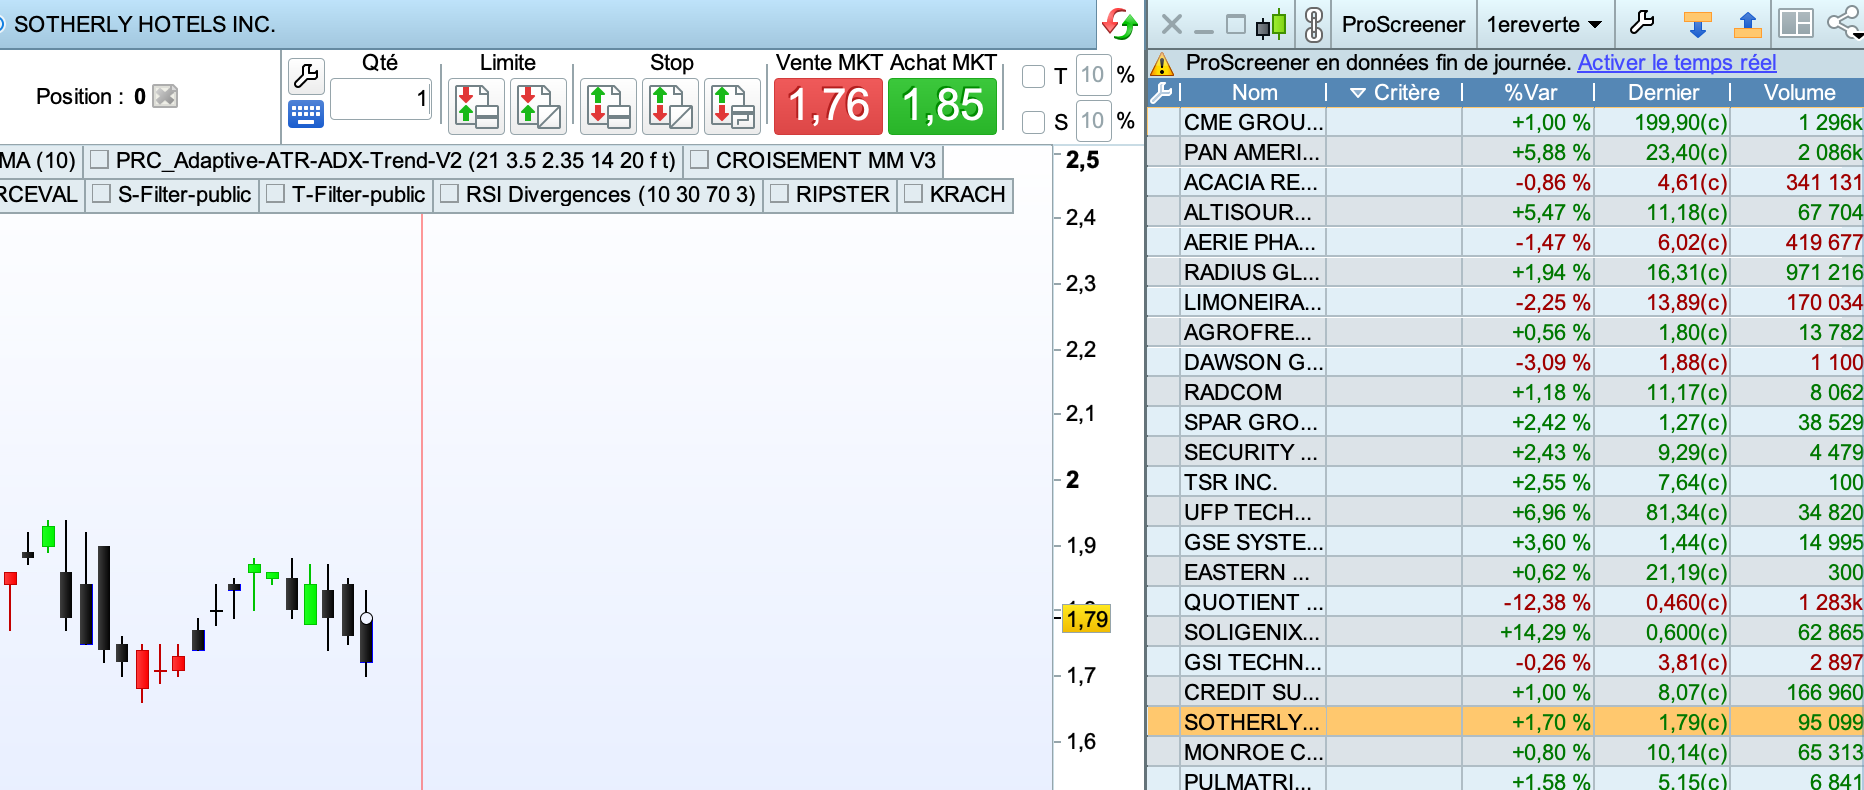
Task: Select the QUOTIENT ... row
Action: click(x=1505, y=602)
